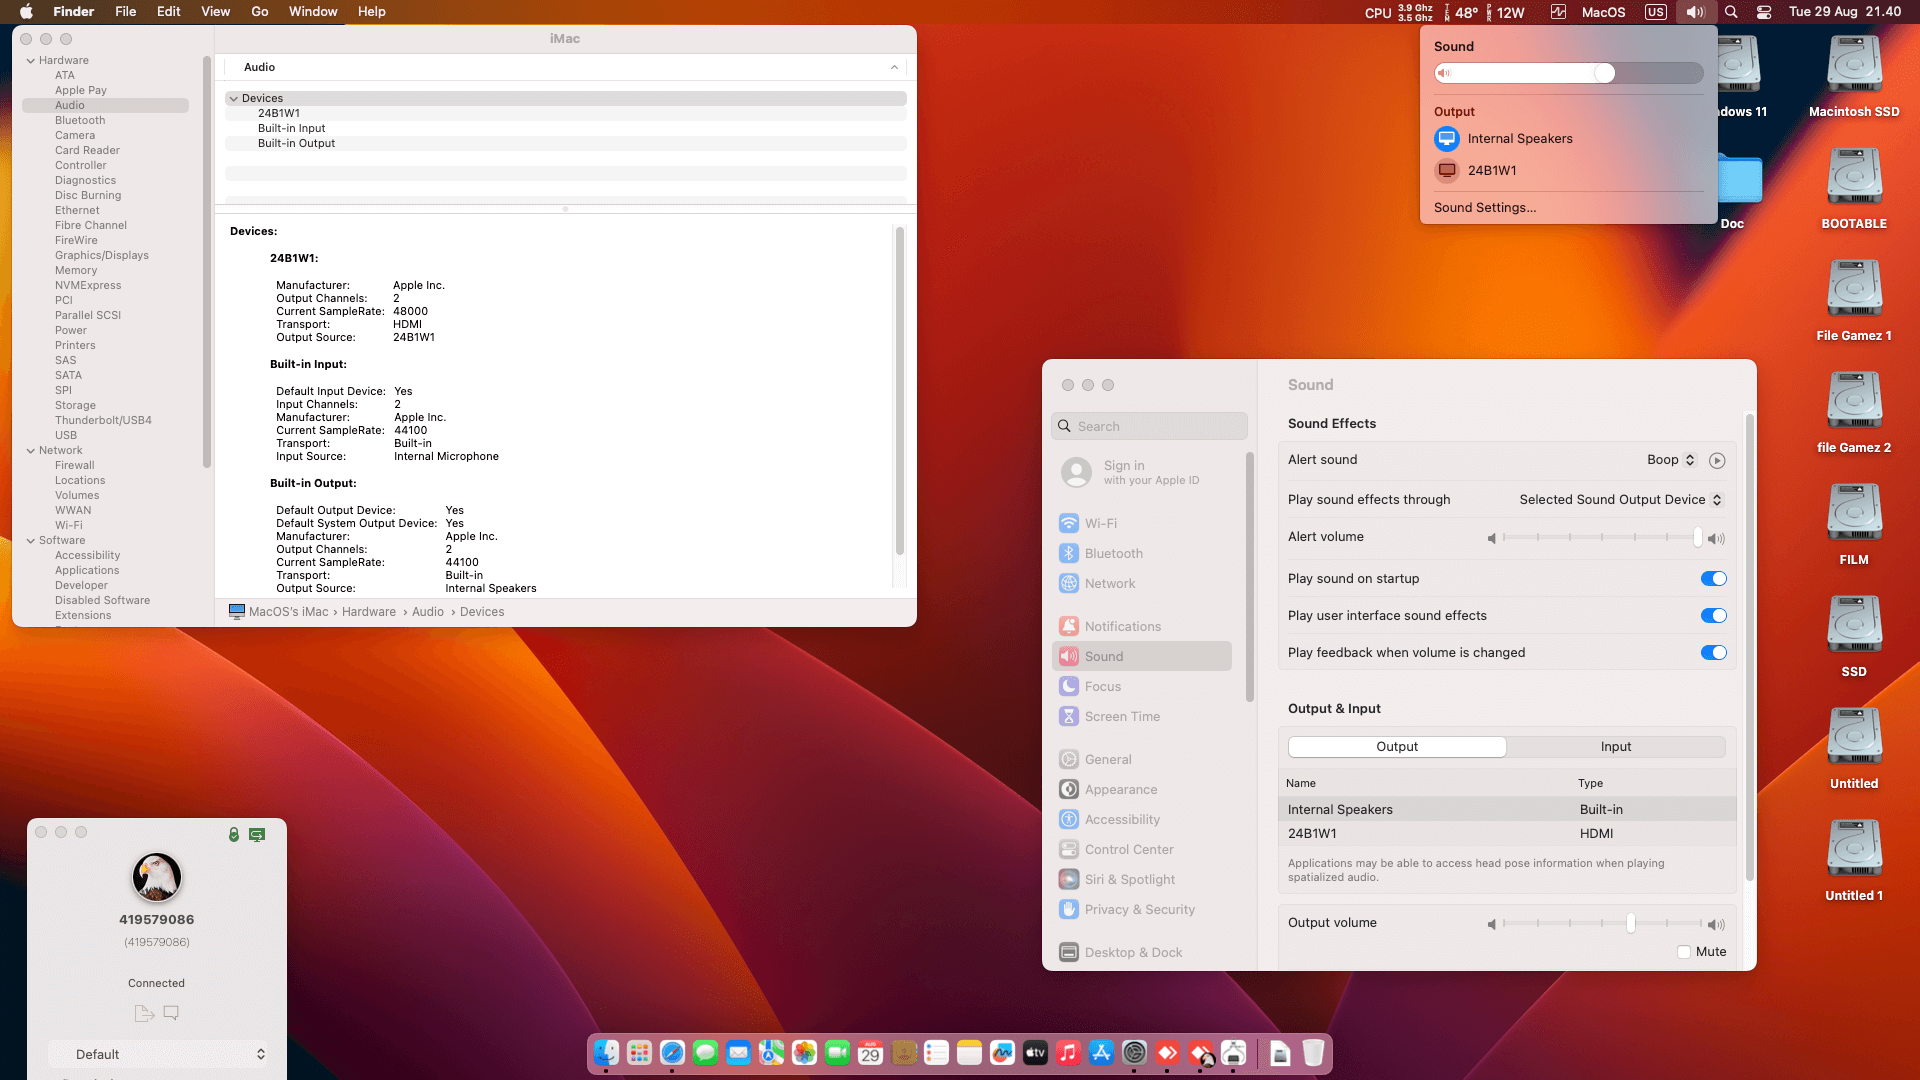Image resolution: width=1920 pixels, height=1080 pixels.
Task: Open the Trash in the Dock
Action: click(x=1313, y=1053)
